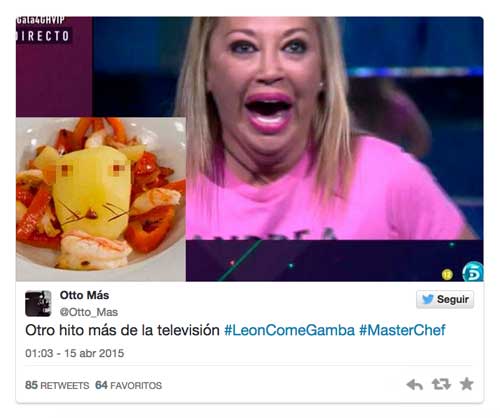This screenshot has height=418, width=500.
Task: Click the reply arrow icon
Action: 414,385
